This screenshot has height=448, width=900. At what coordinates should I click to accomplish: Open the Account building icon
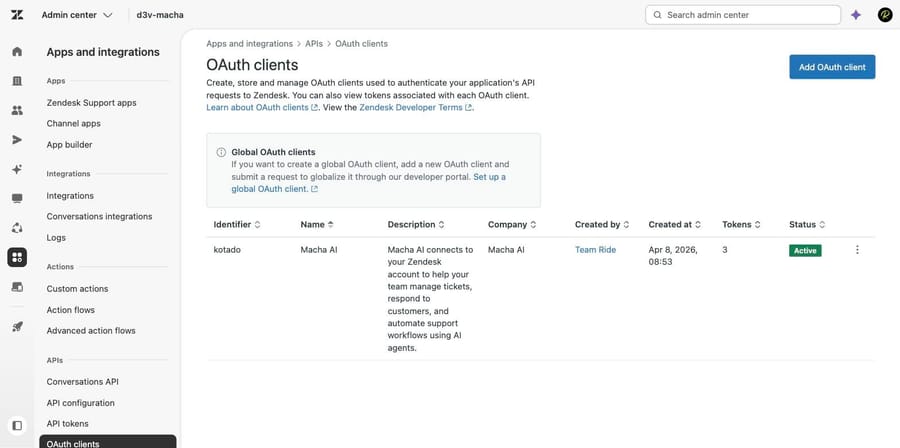17,81
